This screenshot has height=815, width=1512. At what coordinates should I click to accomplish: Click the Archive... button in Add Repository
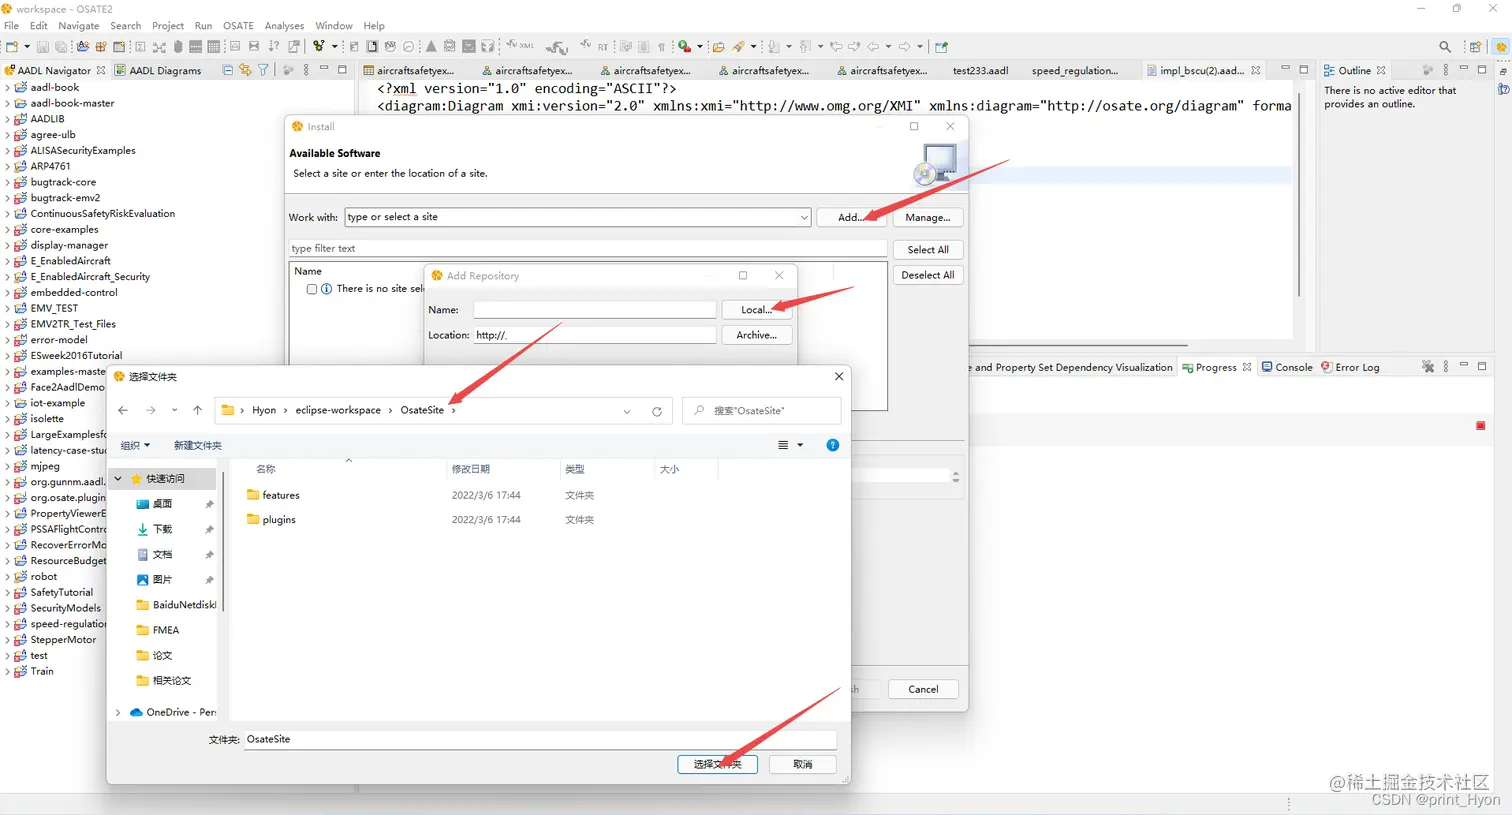756,335
